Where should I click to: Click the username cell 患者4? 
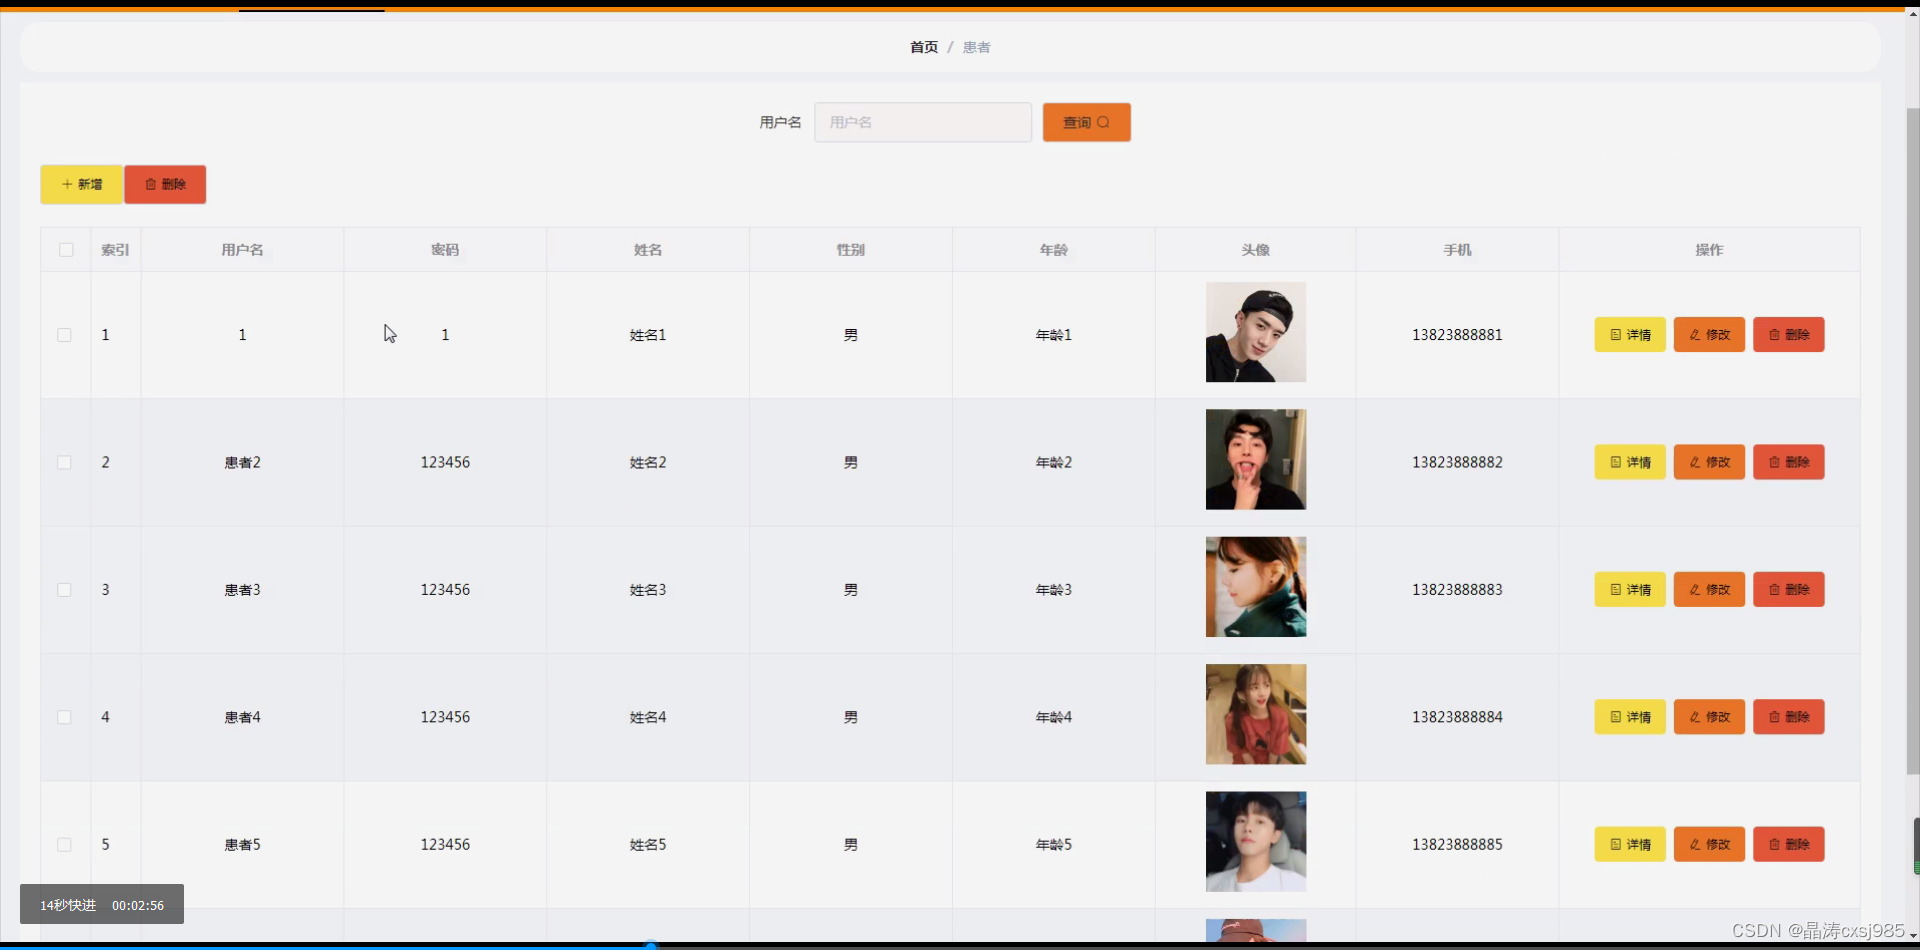242,717
